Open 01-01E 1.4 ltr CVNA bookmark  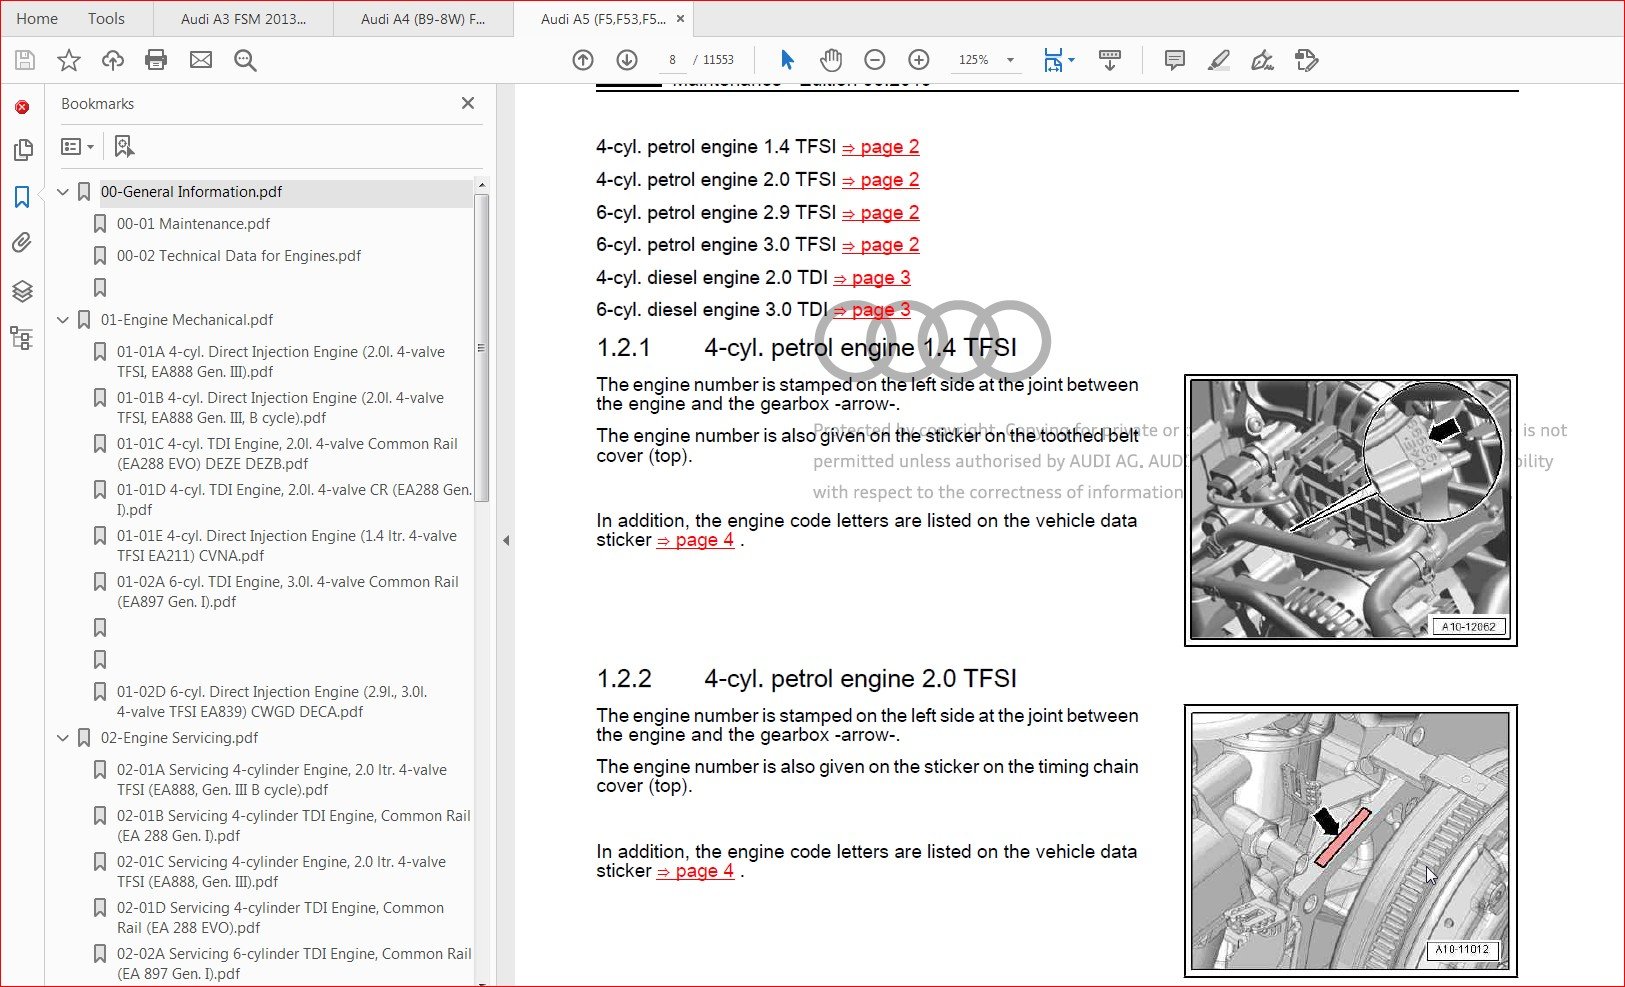(287, 546)
